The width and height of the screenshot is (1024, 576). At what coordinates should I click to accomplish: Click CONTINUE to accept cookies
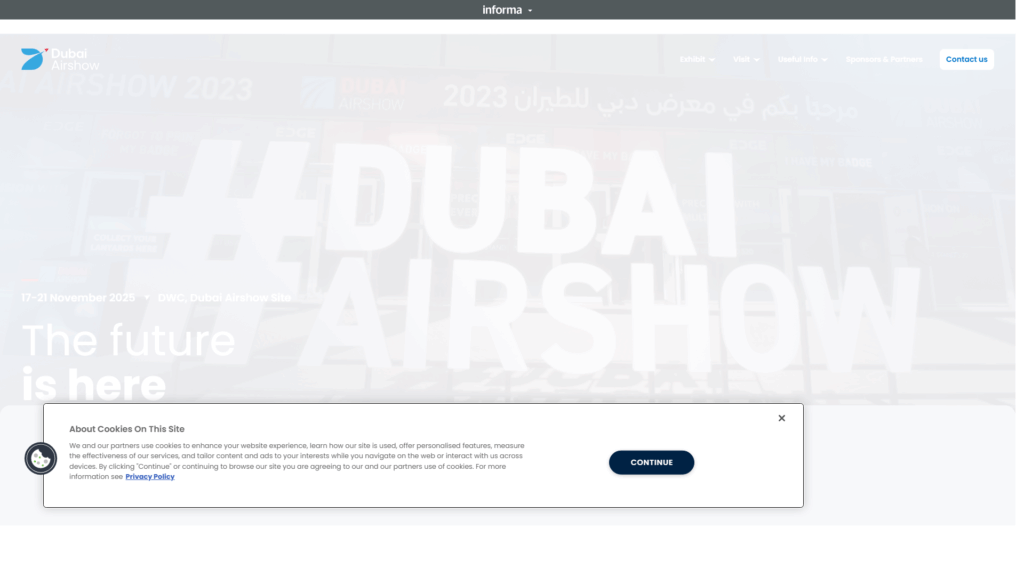pos(651,462)
